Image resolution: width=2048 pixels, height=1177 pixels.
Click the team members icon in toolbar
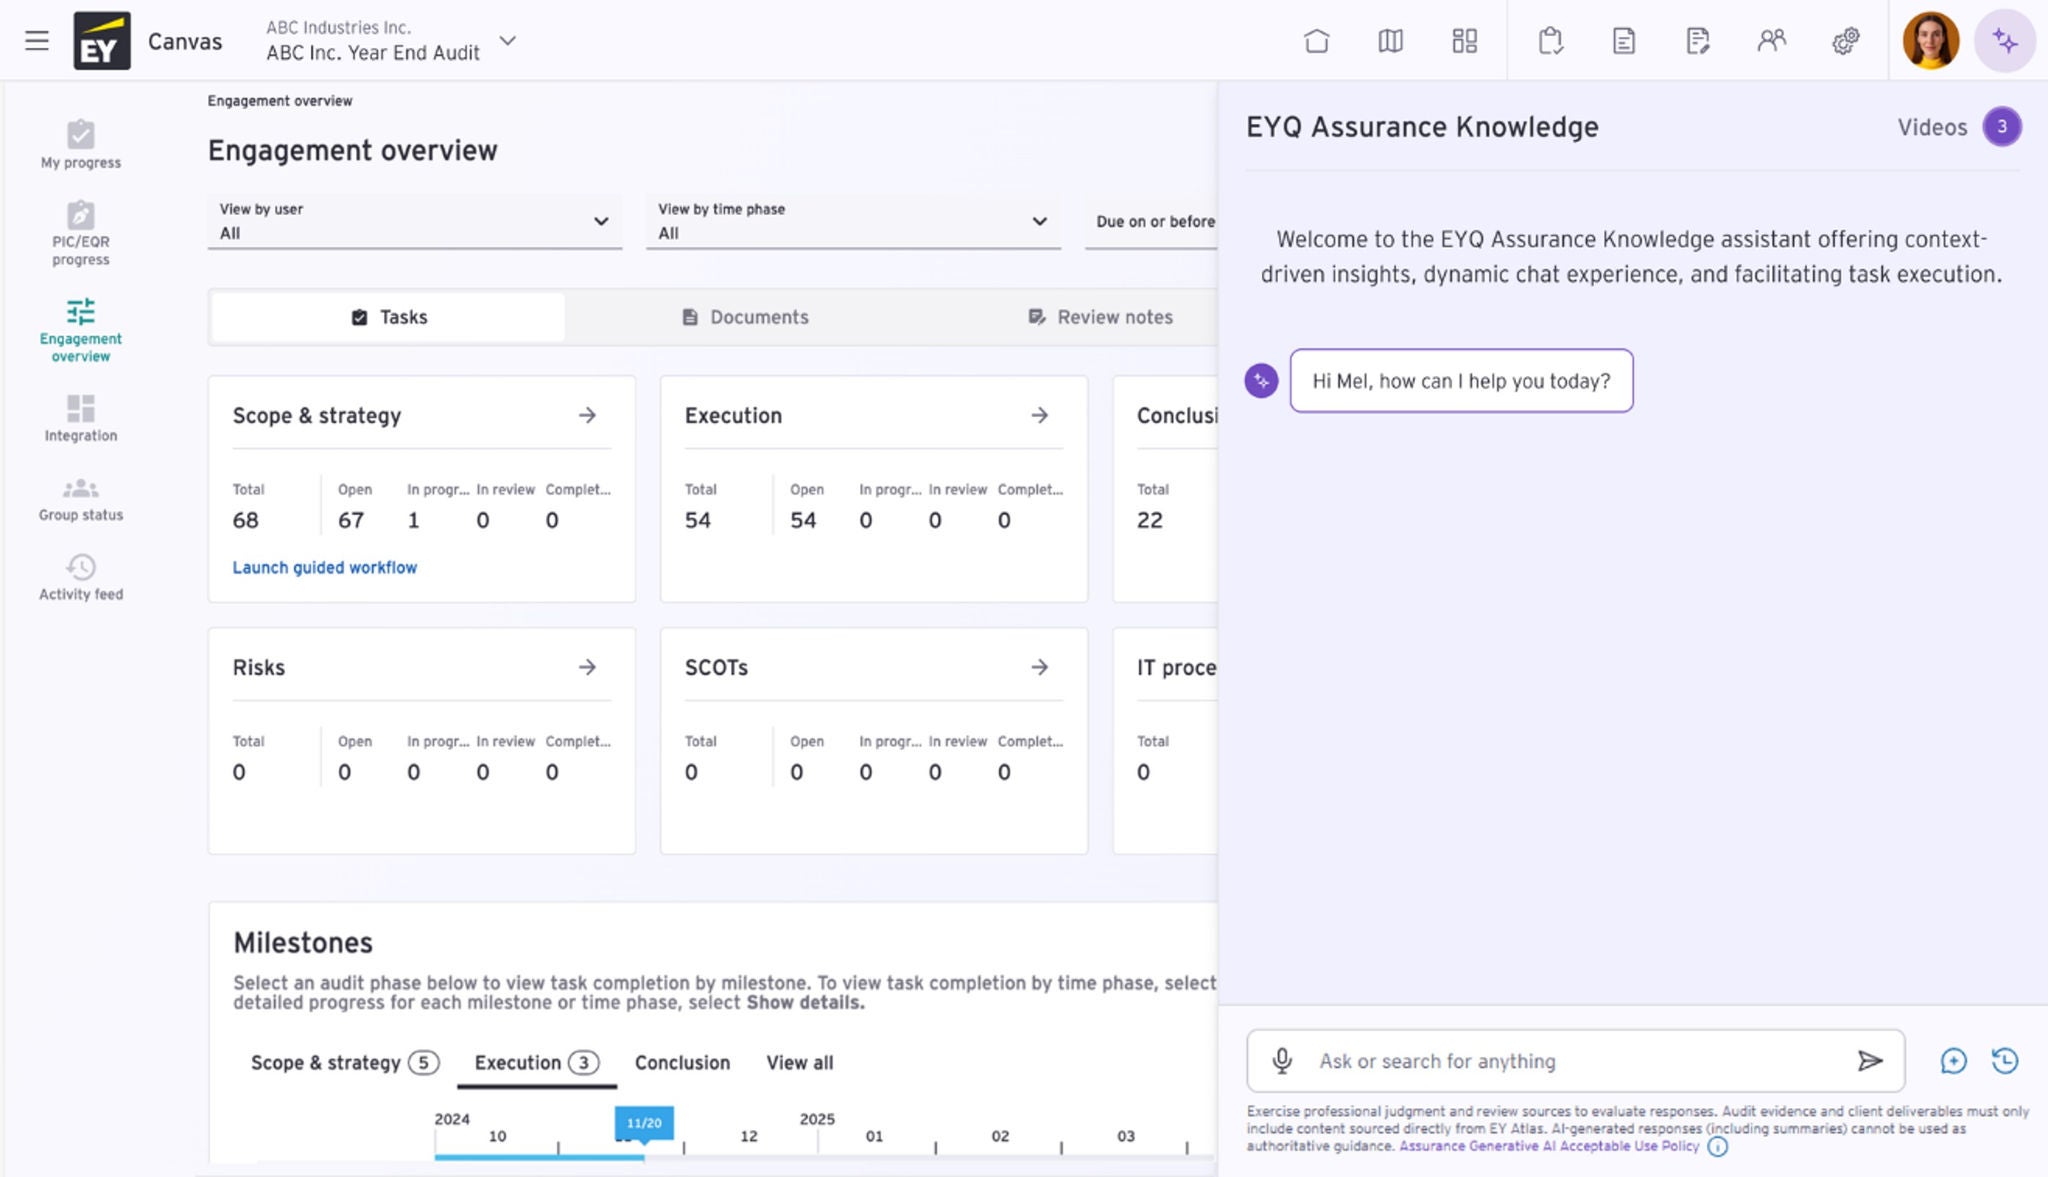pos(1771,41)
